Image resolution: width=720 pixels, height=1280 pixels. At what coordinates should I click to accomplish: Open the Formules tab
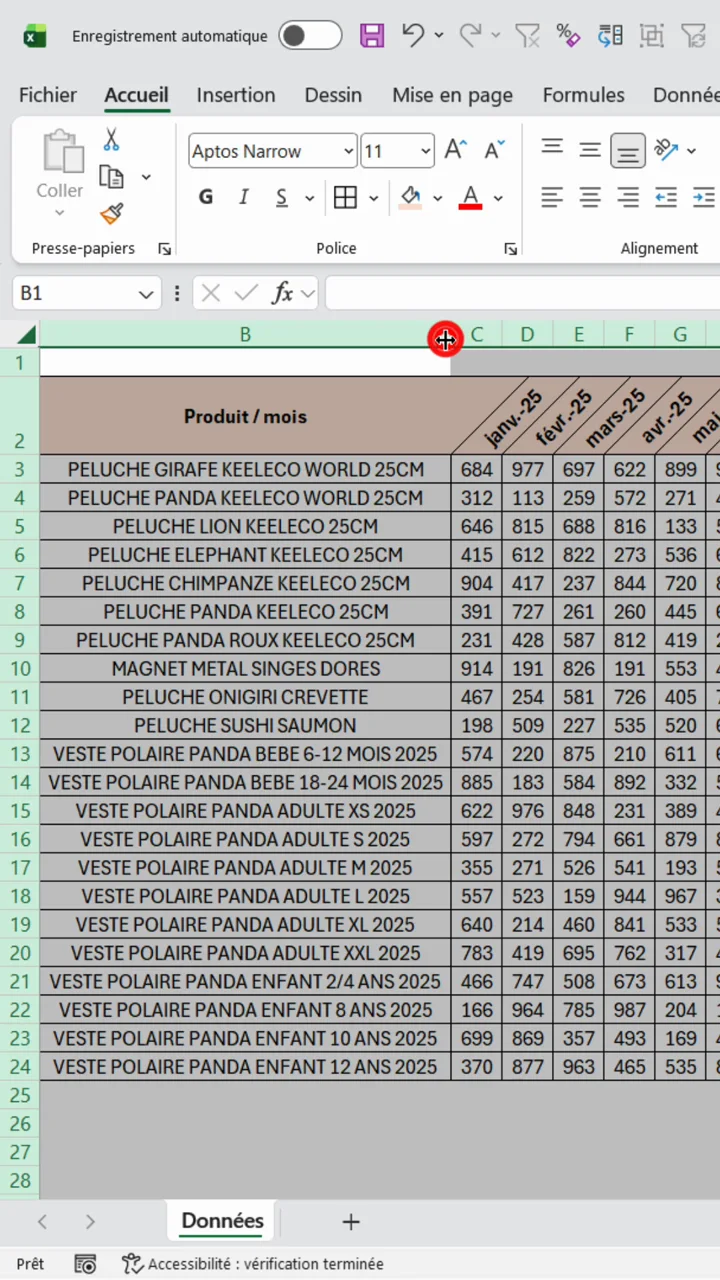tap(584, 95)
